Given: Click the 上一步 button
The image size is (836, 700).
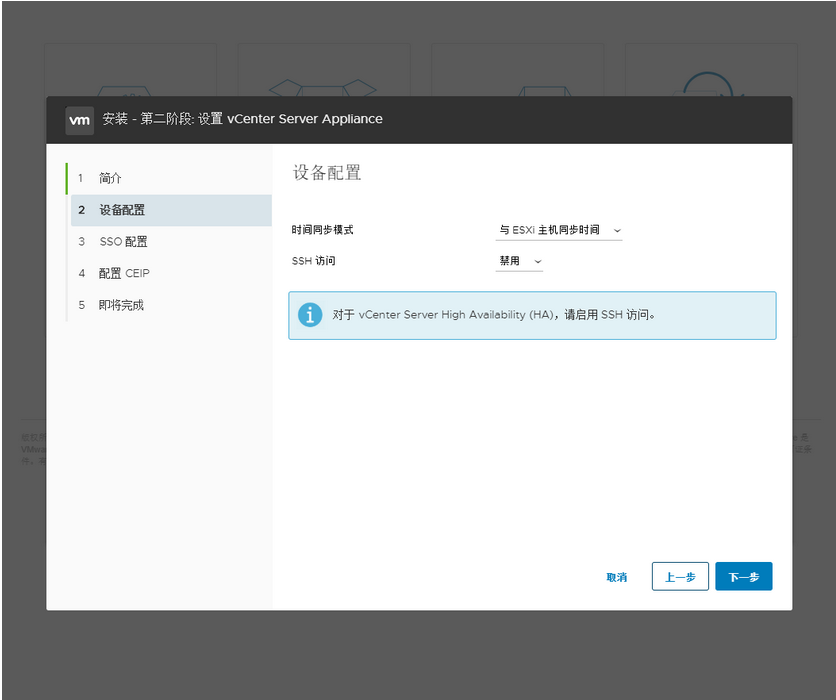Looking at the screenshot, I should click(x=680, y=577).
